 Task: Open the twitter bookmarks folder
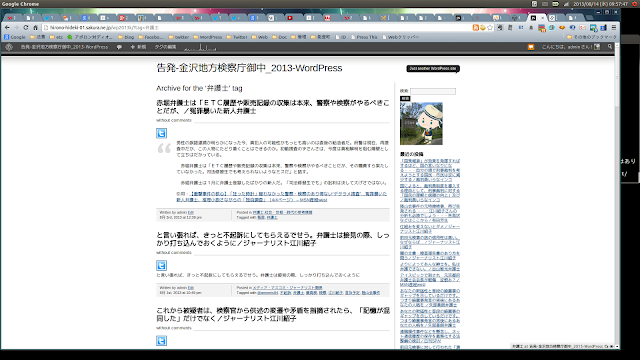(178, 37)
